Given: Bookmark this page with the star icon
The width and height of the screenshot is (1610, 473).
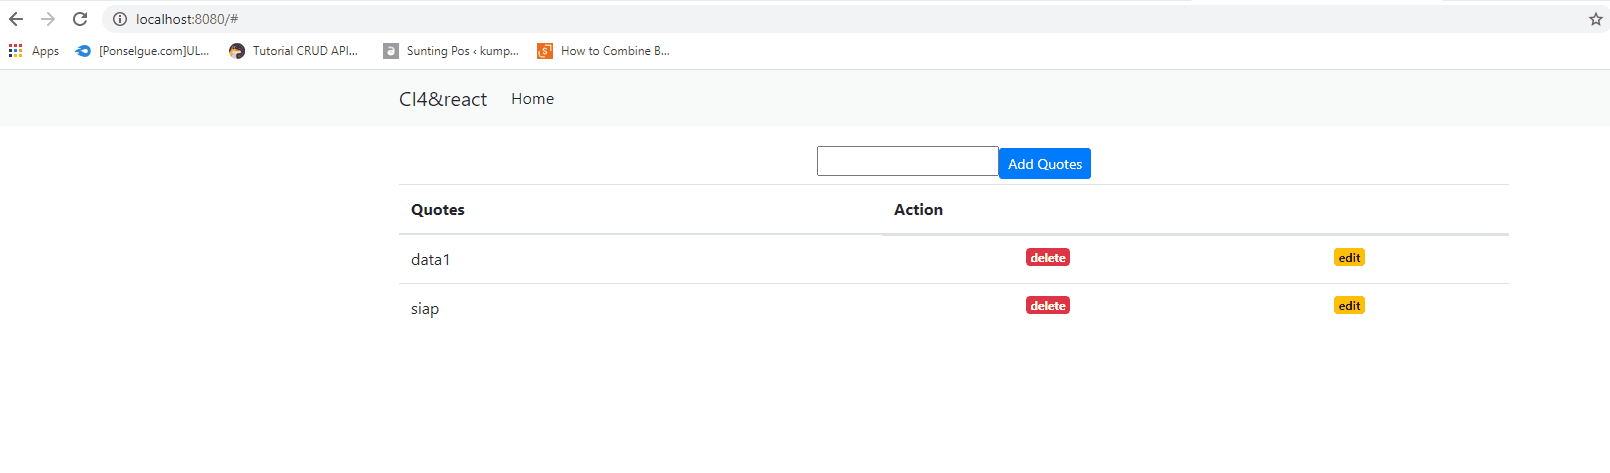Looking at the screenshot, I should 1595,19.
